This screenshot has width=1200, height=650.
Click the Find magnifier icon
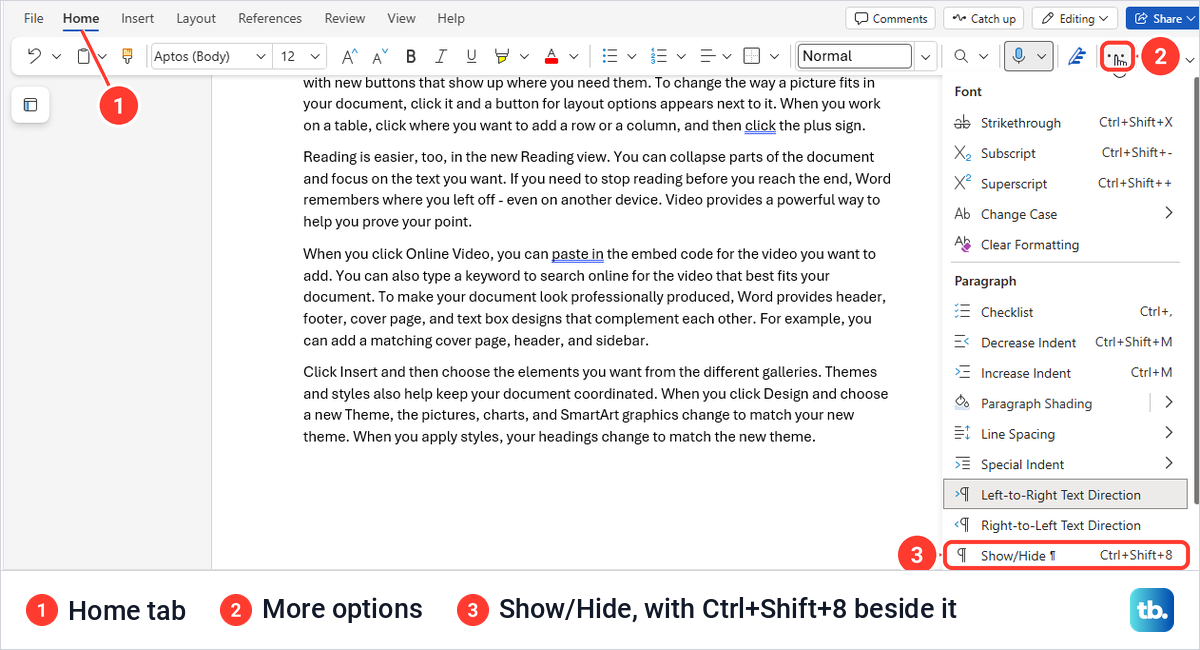(961, 56)
